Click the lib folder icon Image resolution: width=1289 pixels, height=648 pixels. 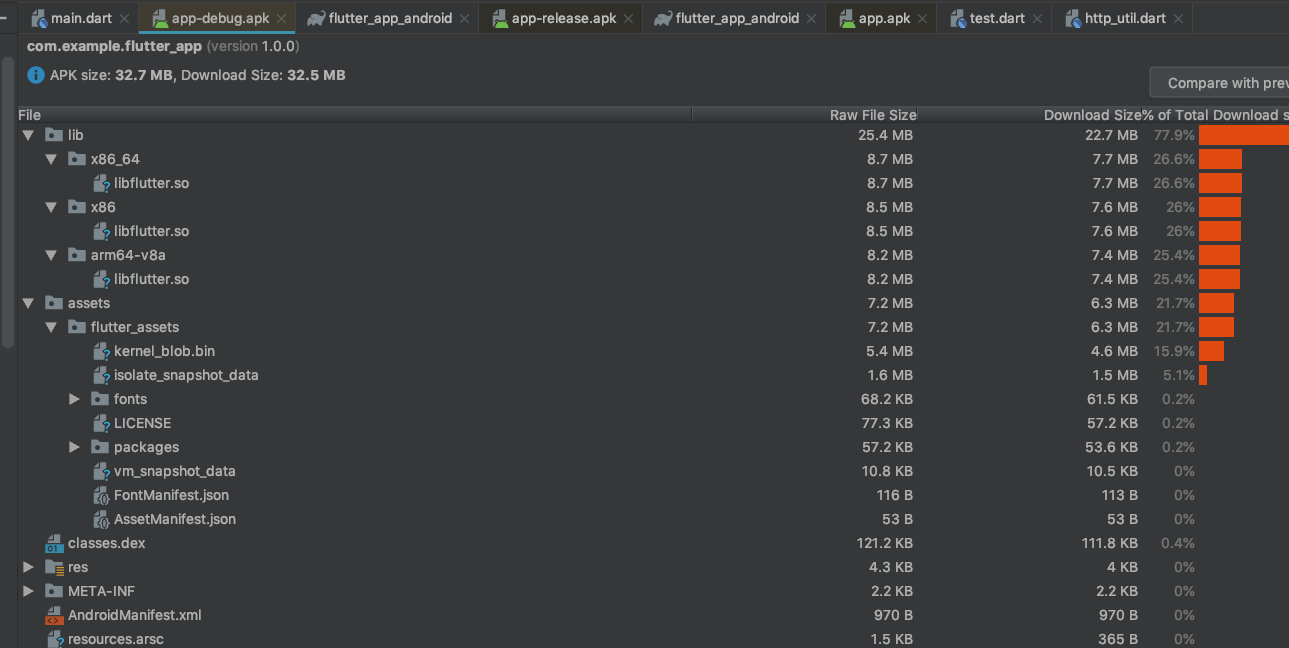(54, 135)
